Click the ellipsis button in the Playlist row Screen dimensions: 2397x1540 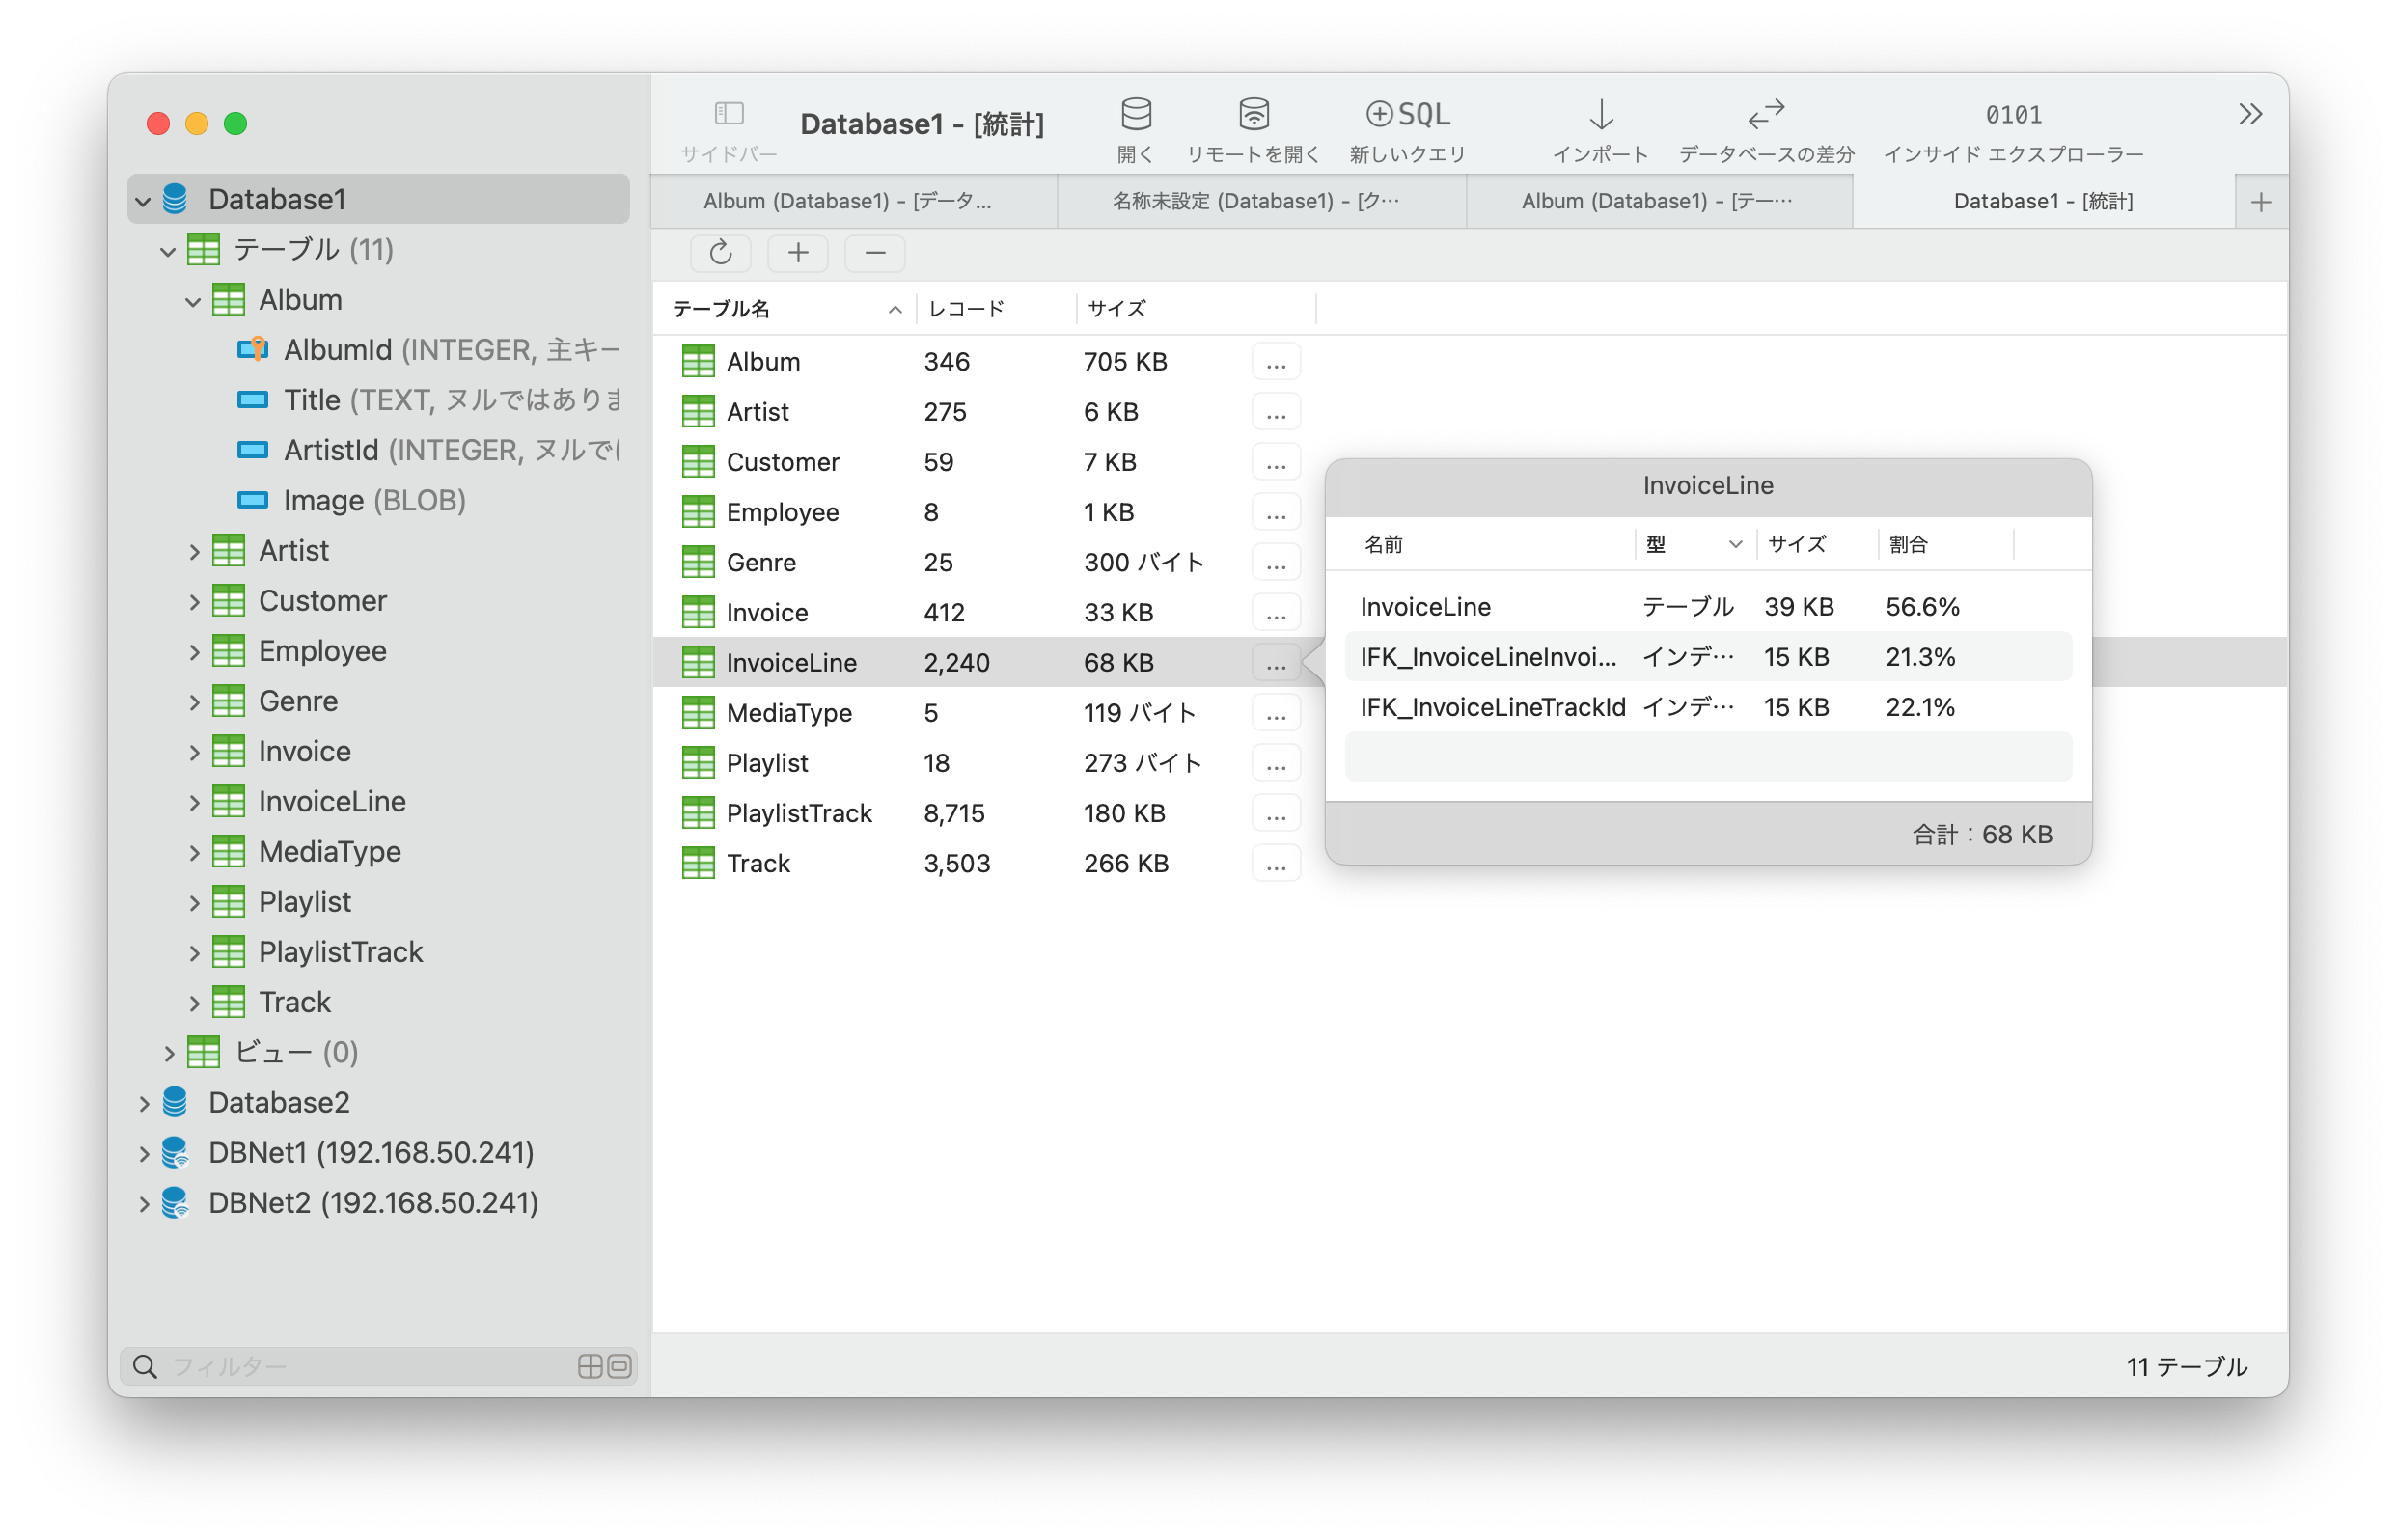click(x=1276, y=763)
